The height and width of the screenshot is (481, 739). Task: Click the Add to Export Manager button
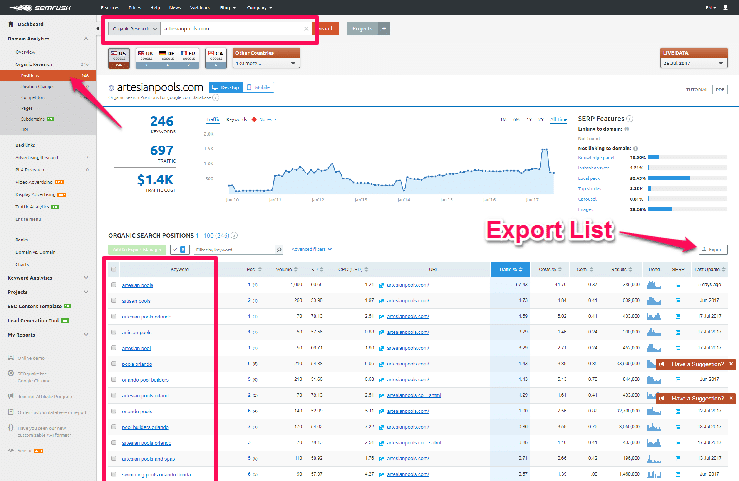(x=137, y=249)
